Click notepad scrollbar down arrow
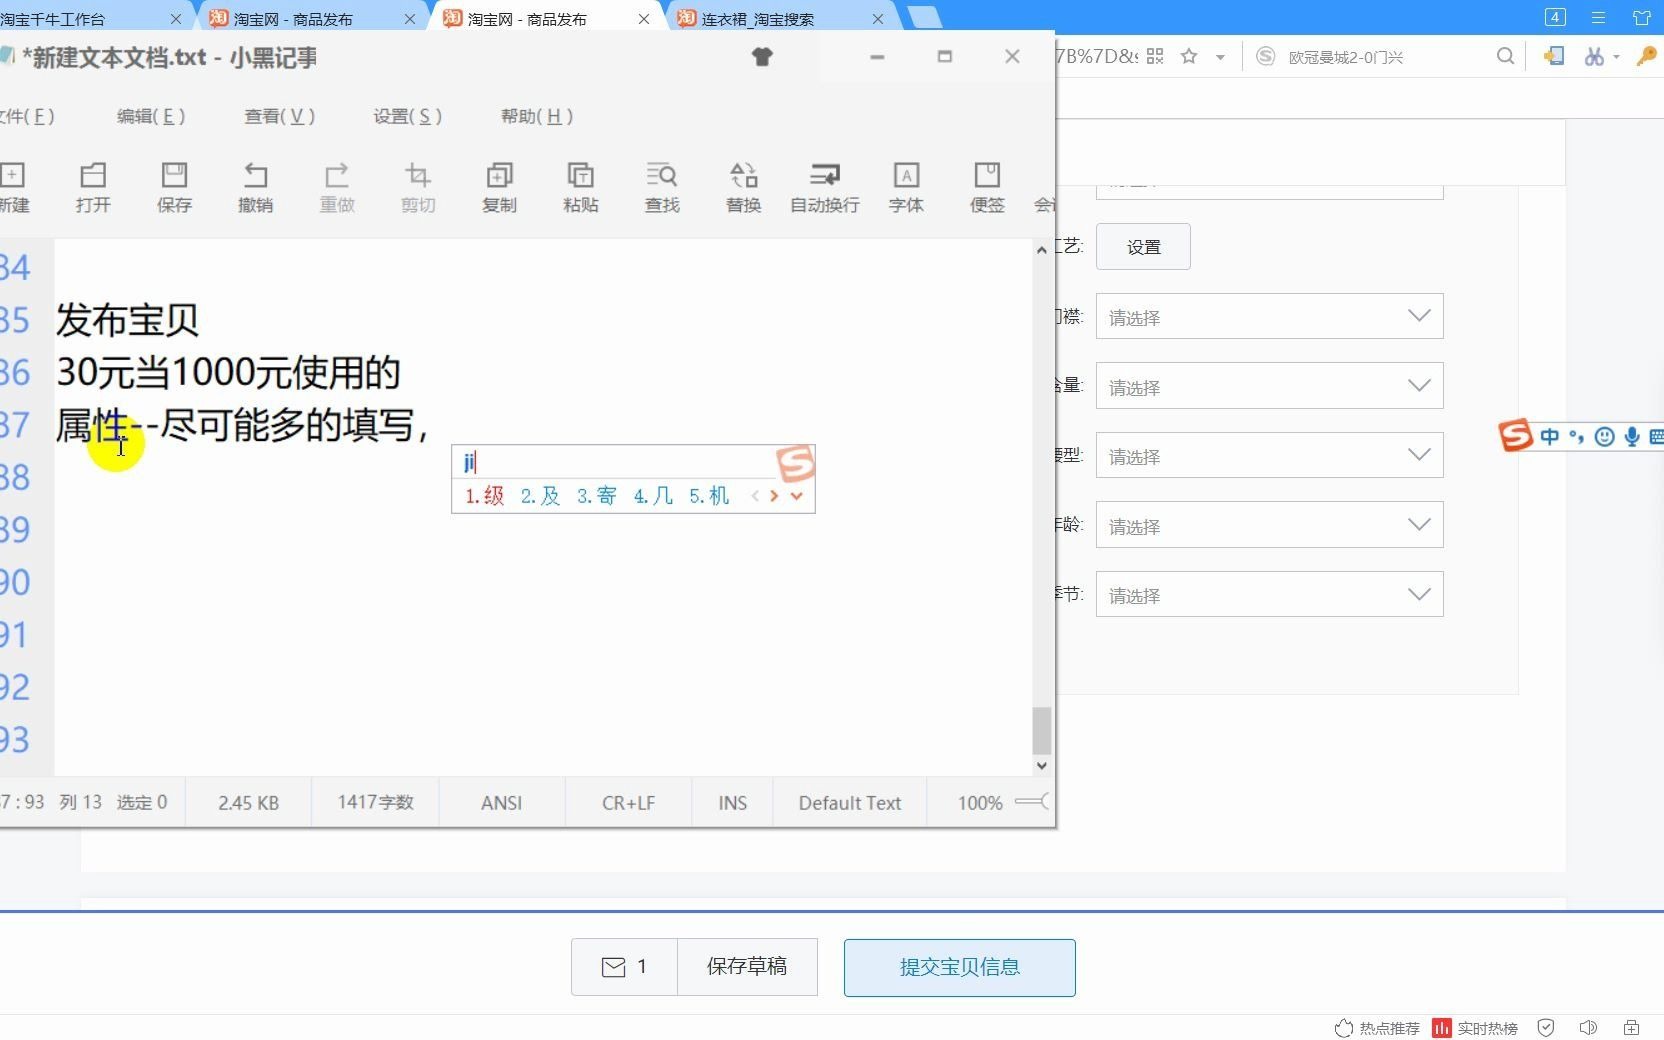 tap(1042, 766)
